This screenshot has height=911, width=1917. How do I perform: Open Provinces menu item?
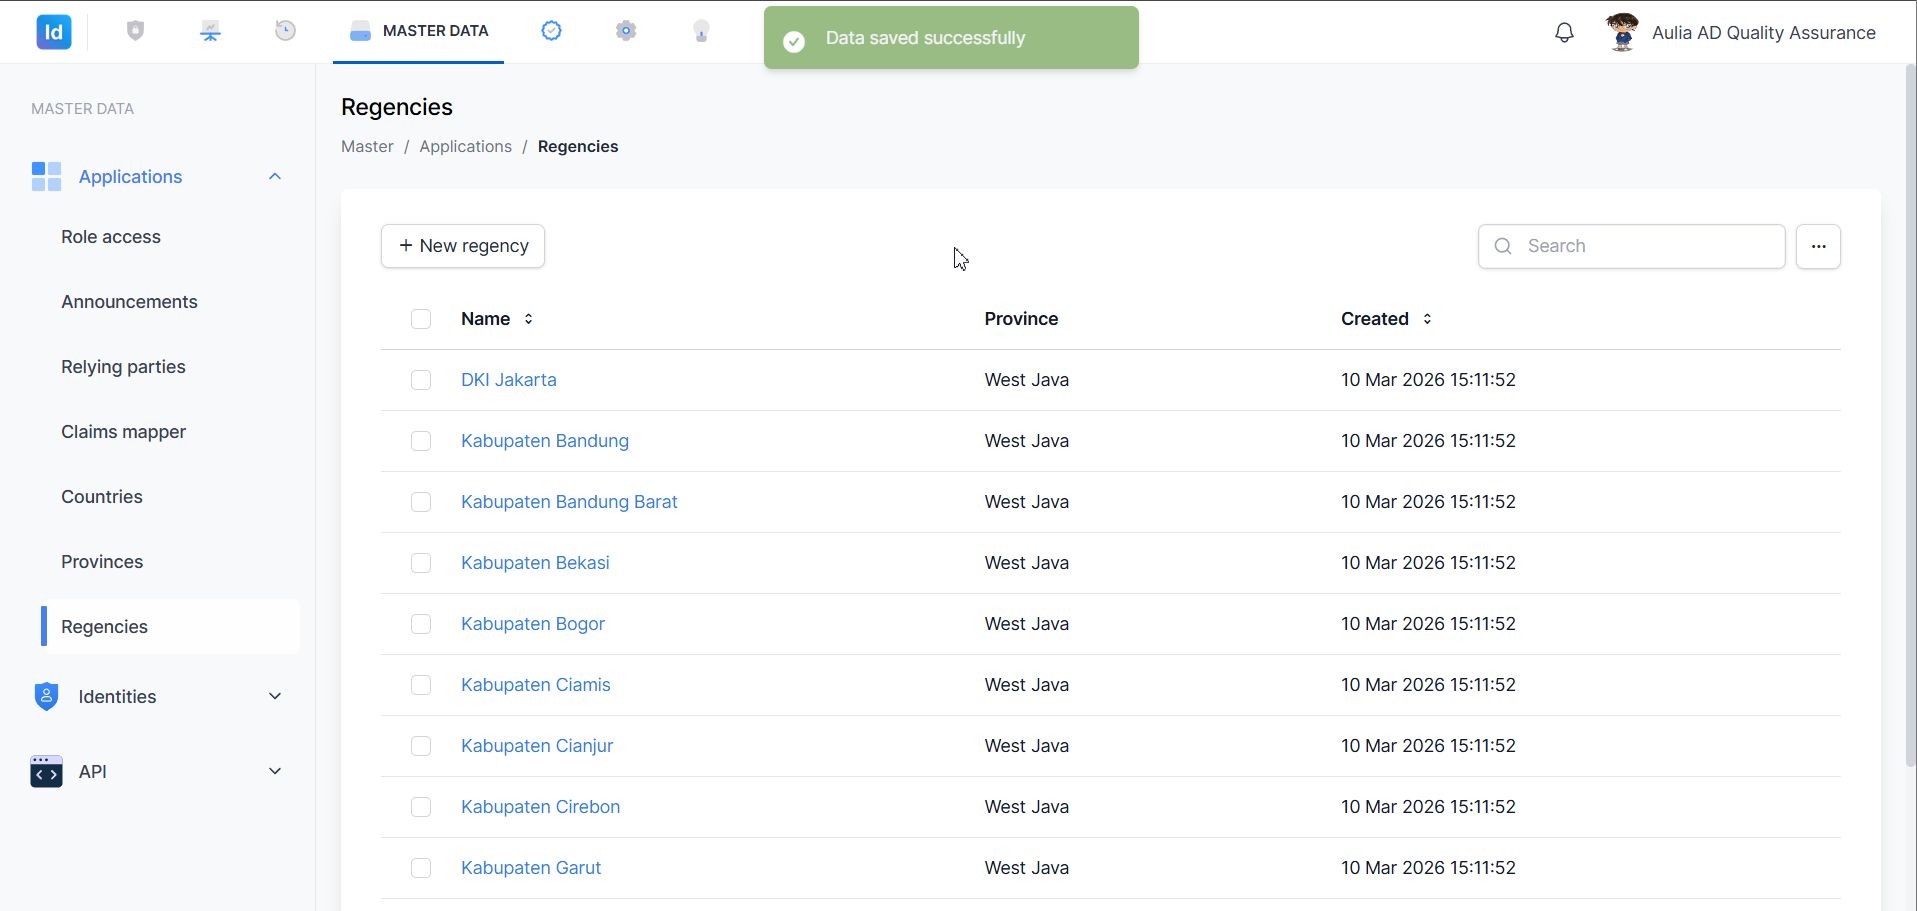pos(102,562)
